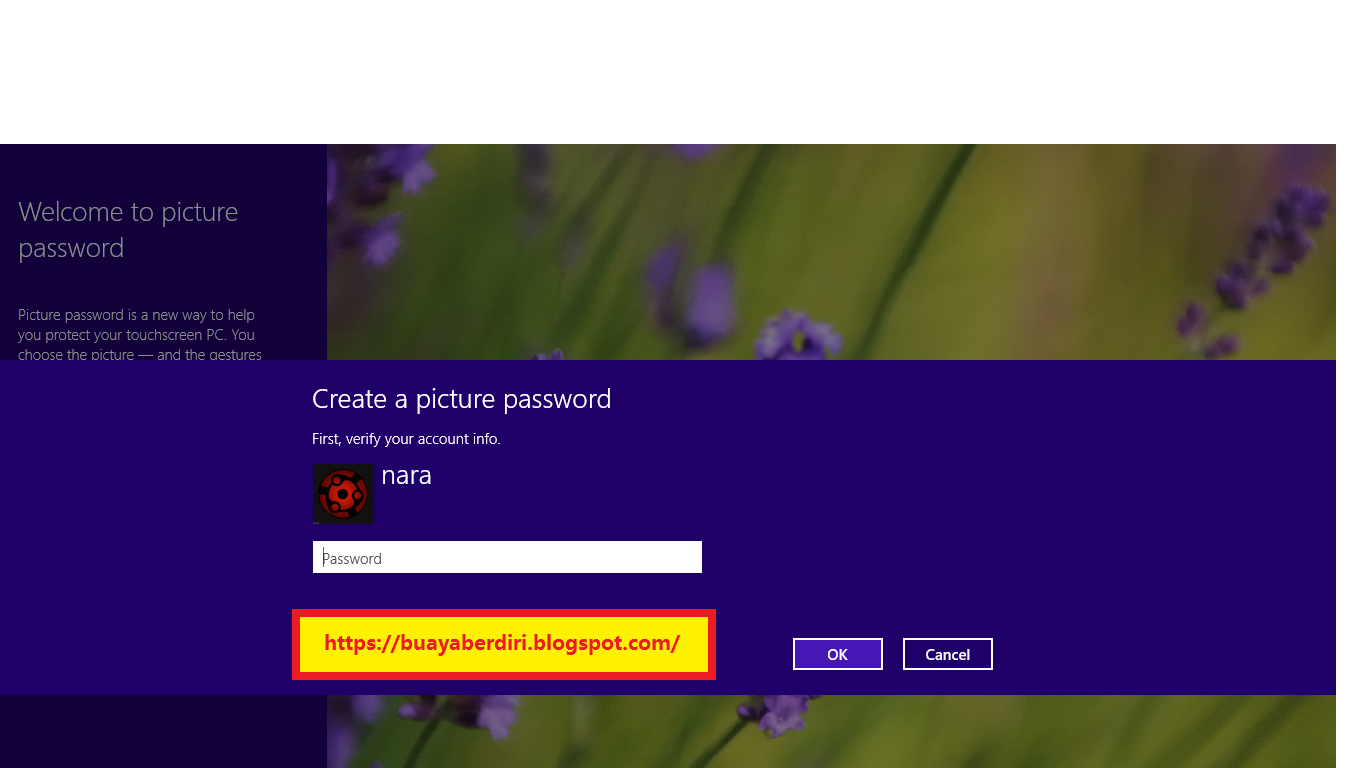Image resolution: width=1366 pixels, height=768 pixels.
Task: Click the lavender photo above the dialog
Action: [831, 252]
